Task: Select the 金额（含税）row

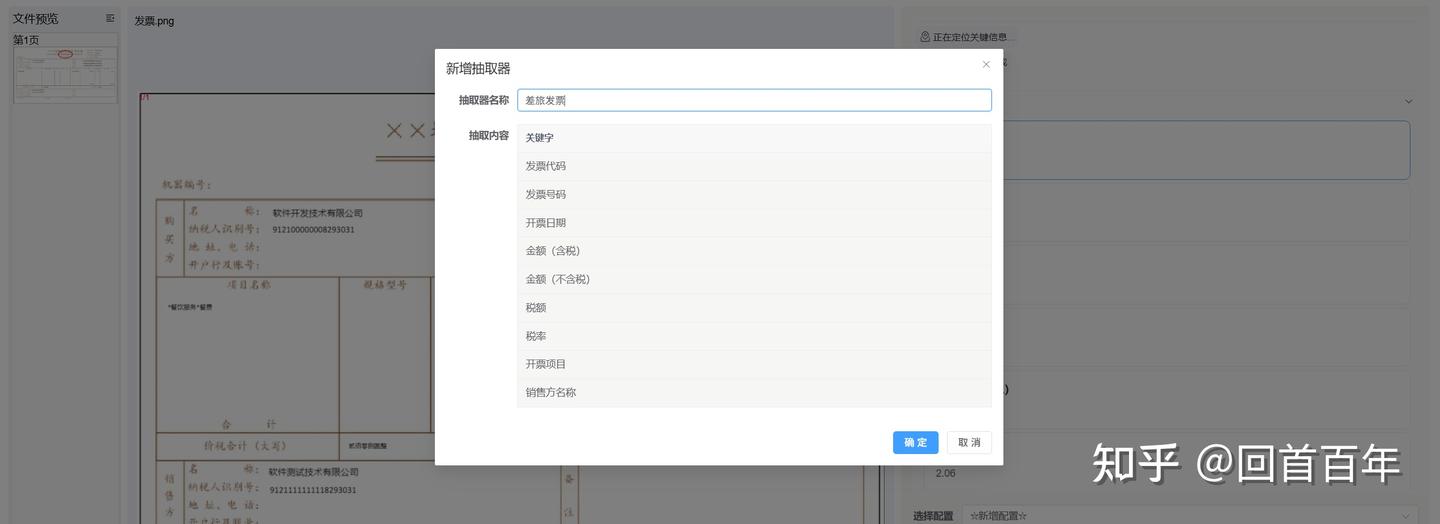Action: (754, 251)
